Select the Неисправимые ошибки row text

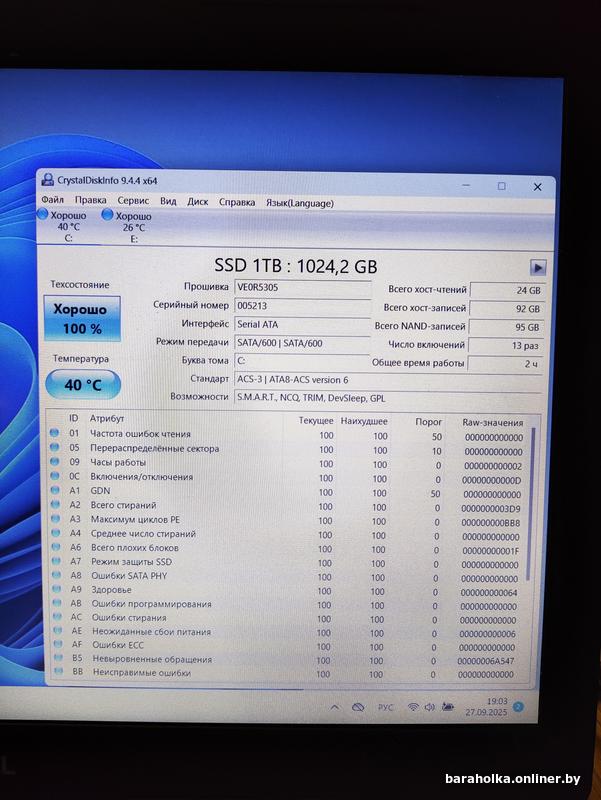click(x=142, y=673)
